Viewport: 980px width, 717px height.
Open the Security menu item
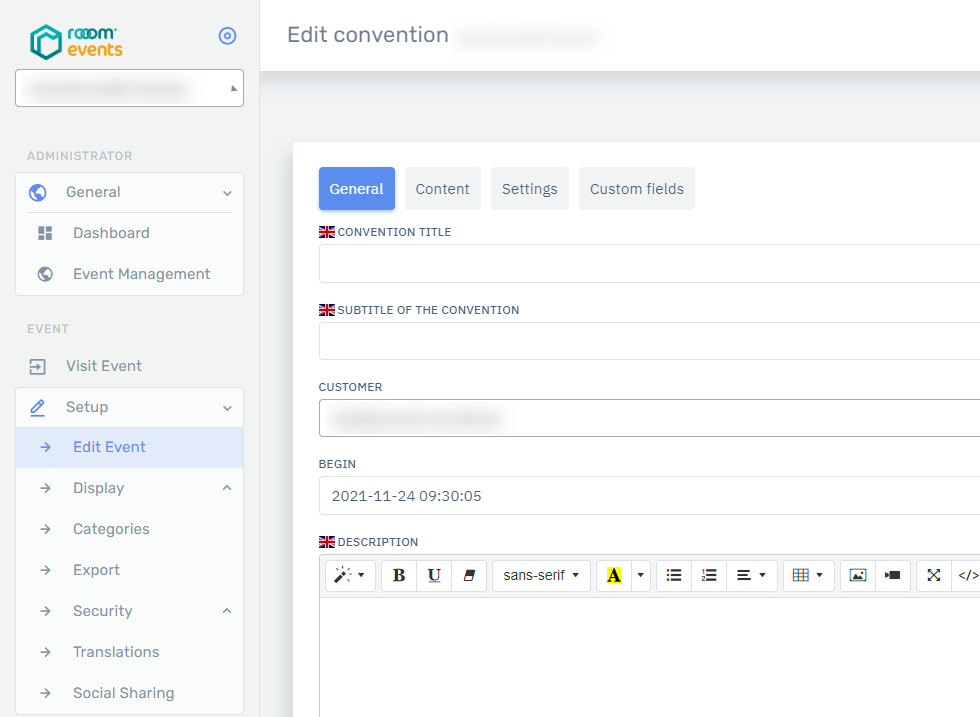[x=102, y=611]
